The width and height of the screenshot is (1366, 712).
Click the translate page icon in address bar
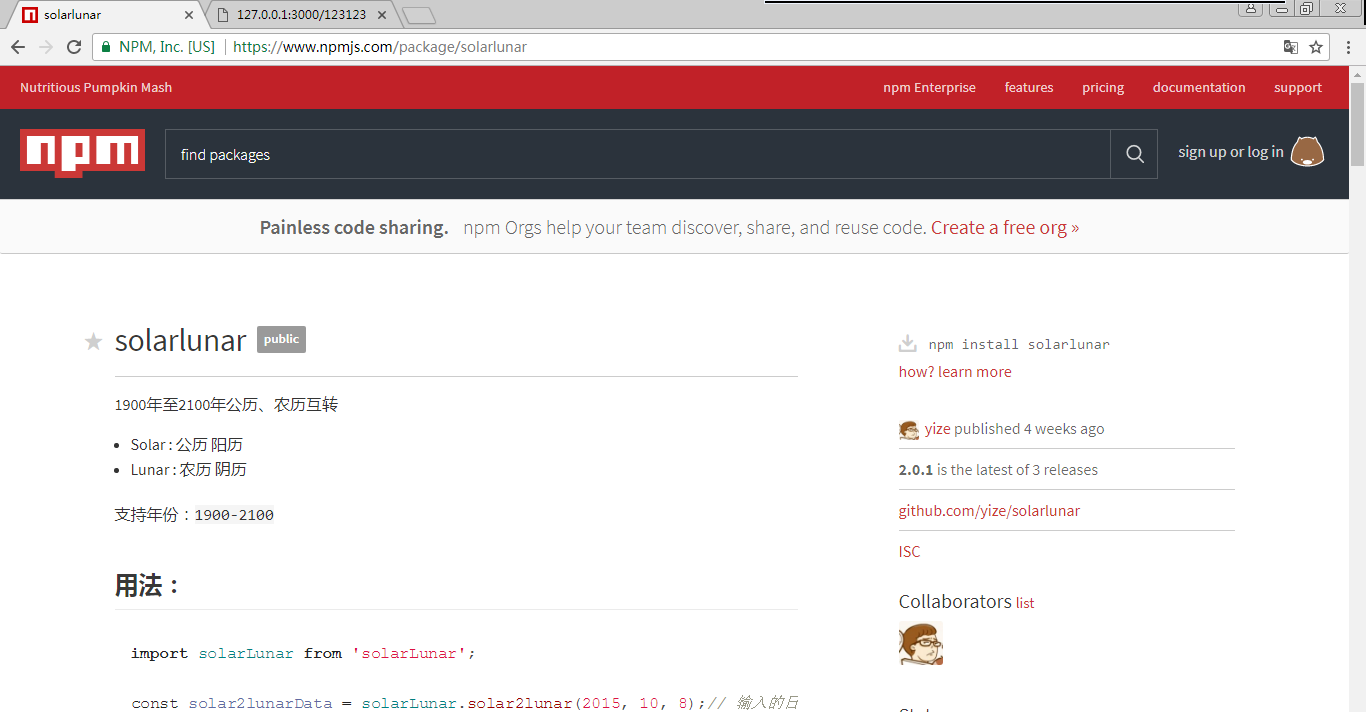click(1291, 47)
